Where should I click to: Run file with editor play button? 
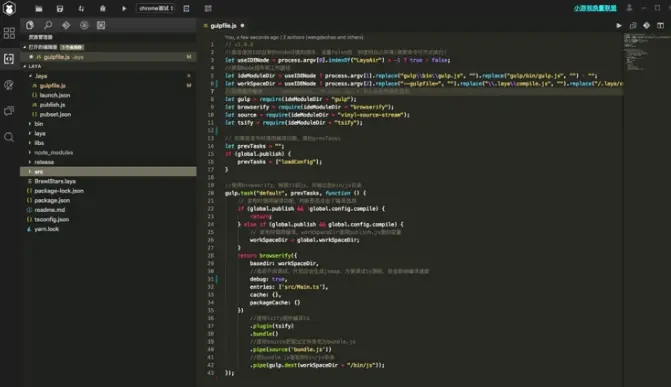point(619,26)
